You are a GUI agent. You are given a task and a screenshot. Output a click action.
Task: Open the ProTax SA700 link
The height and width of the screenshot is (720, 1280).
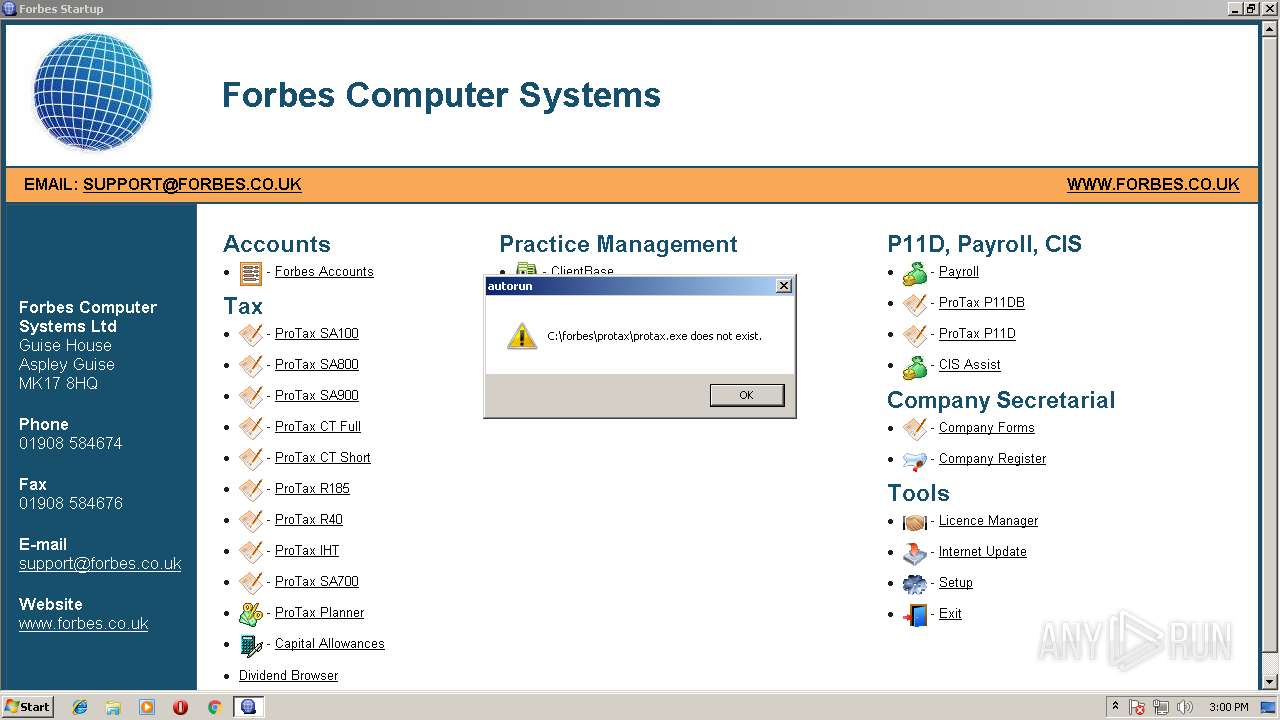[x=317, y=582]
